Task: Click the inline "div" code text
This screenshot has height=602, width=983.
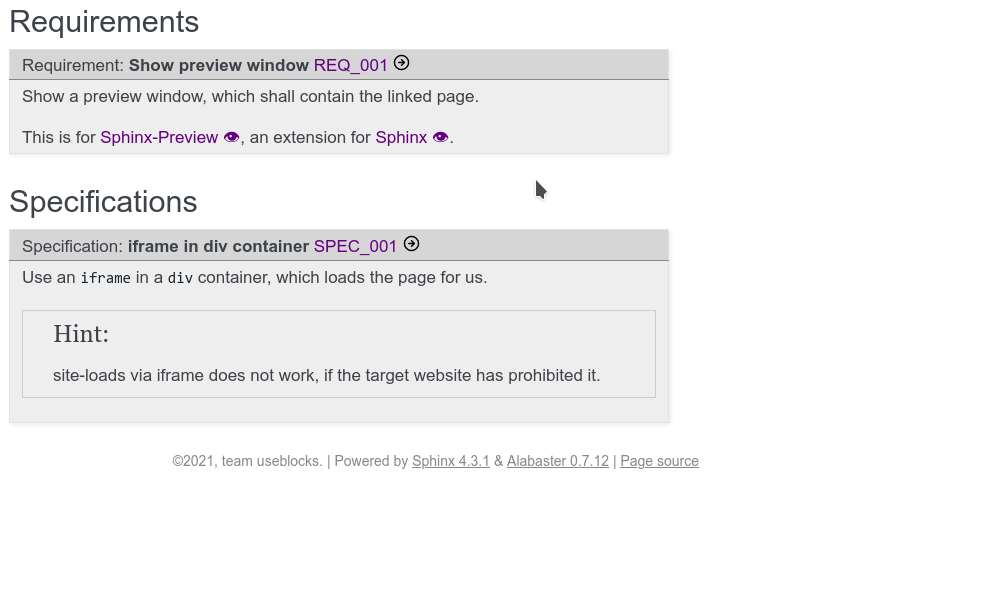Action: click(180, 278)
